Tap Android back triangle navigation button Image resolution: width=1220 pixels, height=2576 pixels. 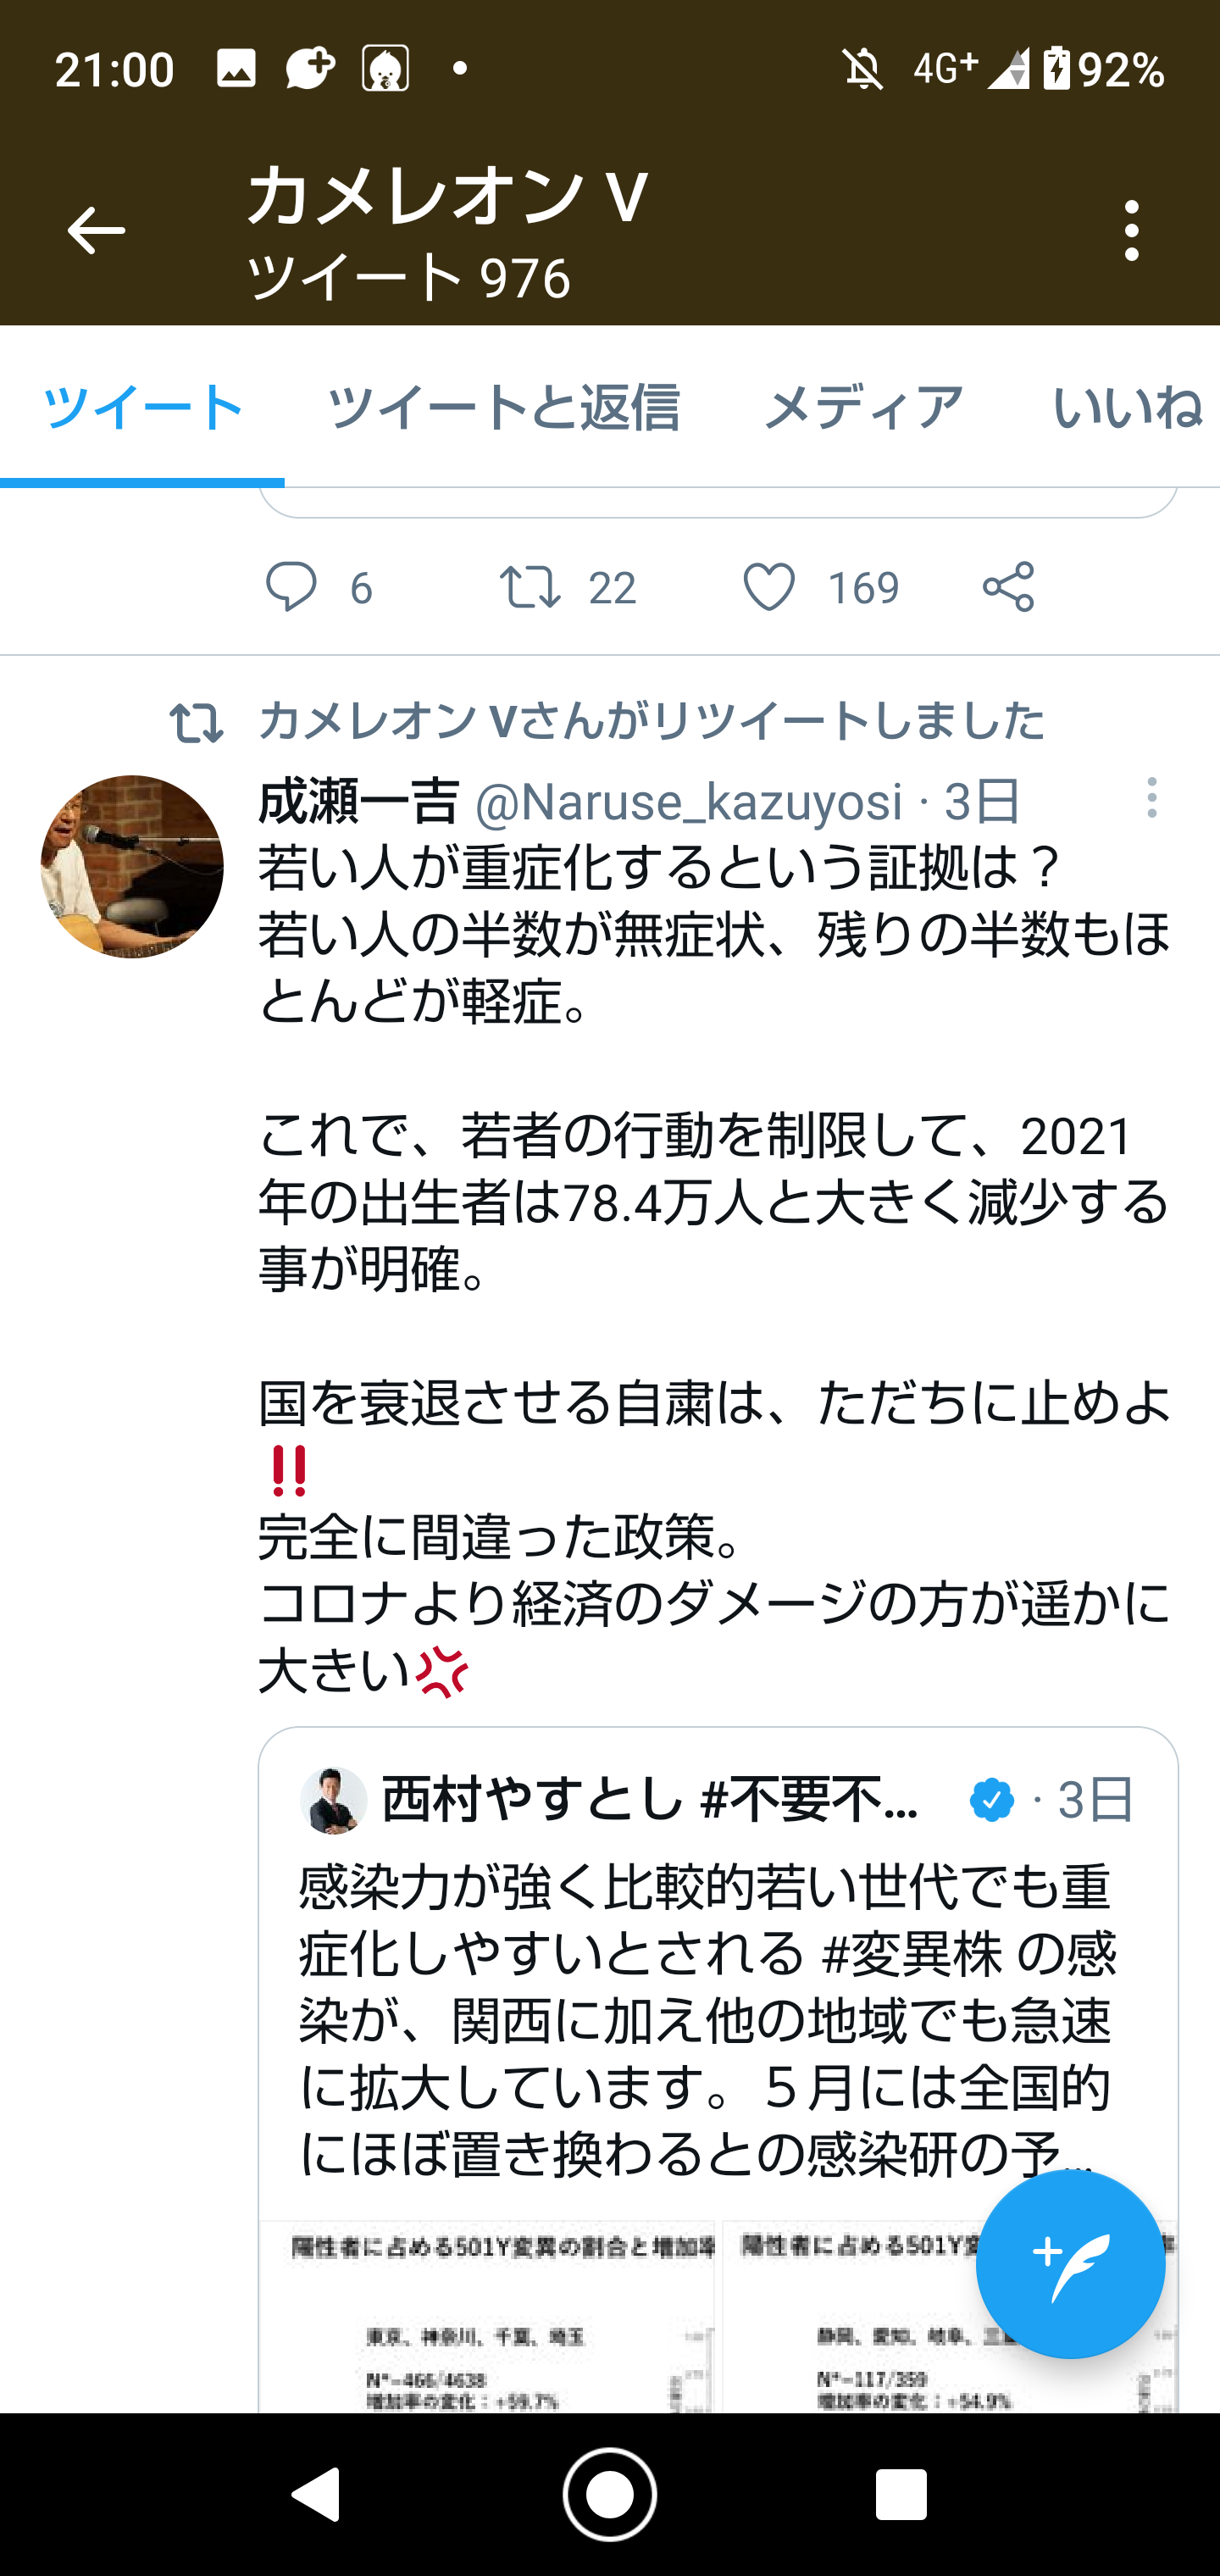point(316,2494)
